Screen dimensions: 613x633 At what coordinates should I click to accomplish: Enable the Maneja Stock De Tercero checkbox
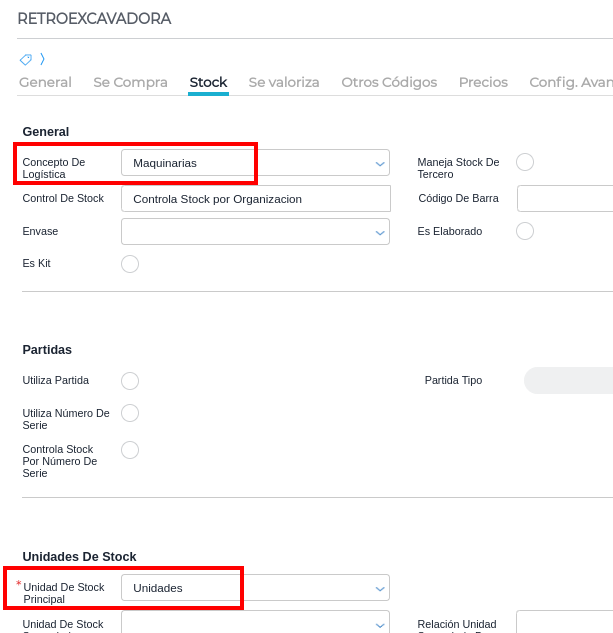(x=525, y=162)
